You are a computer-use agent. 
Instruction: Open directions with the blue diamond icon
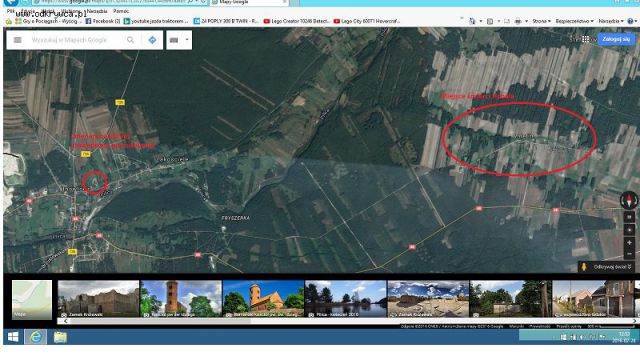coord(152,40)
